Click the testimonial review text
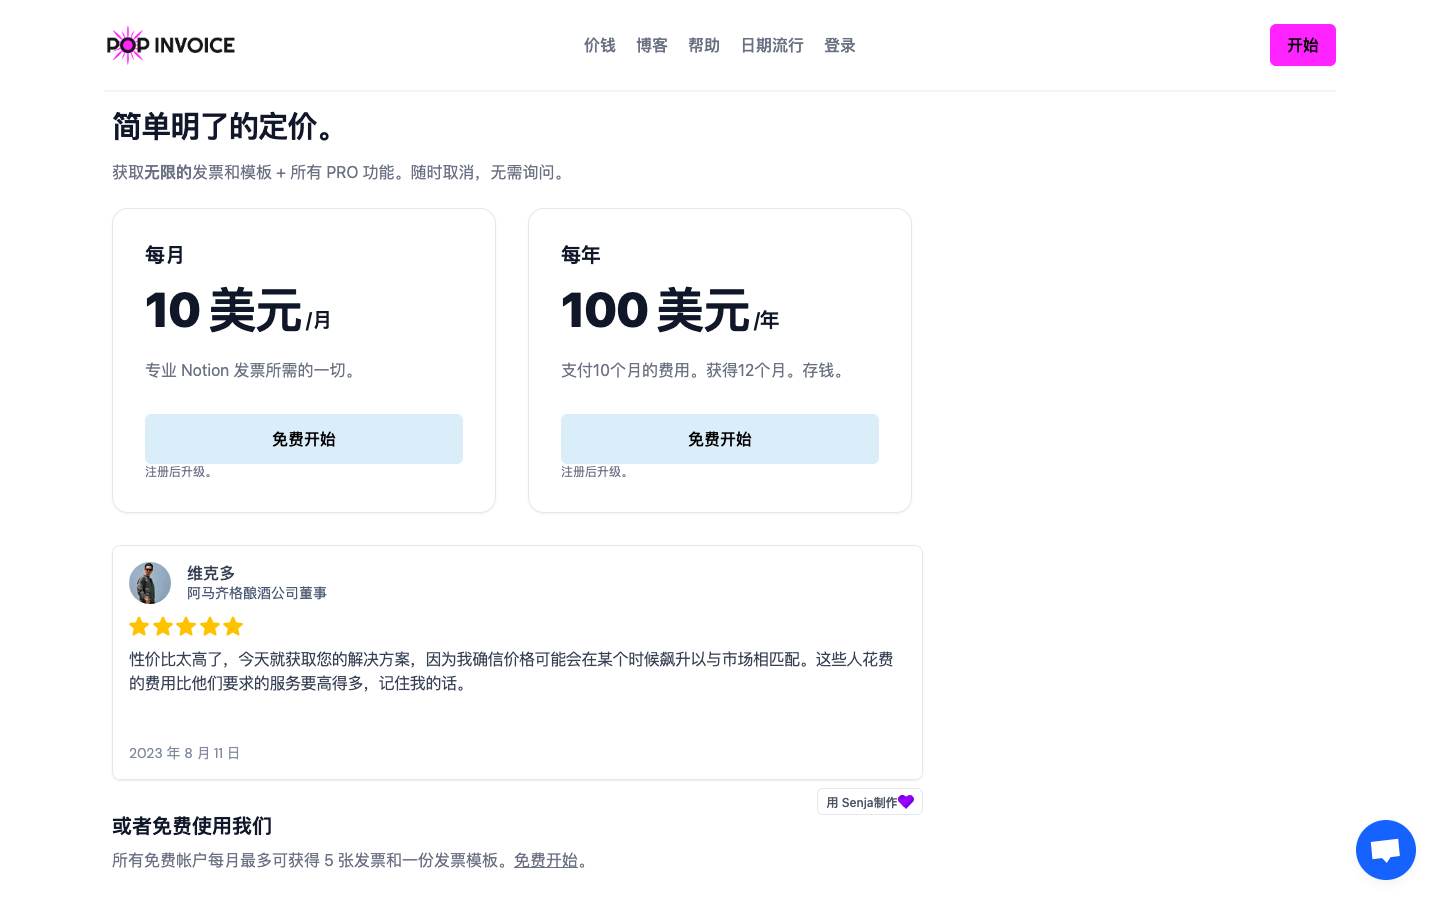Screen dimensions: 1440x900 tap(511, 671)
